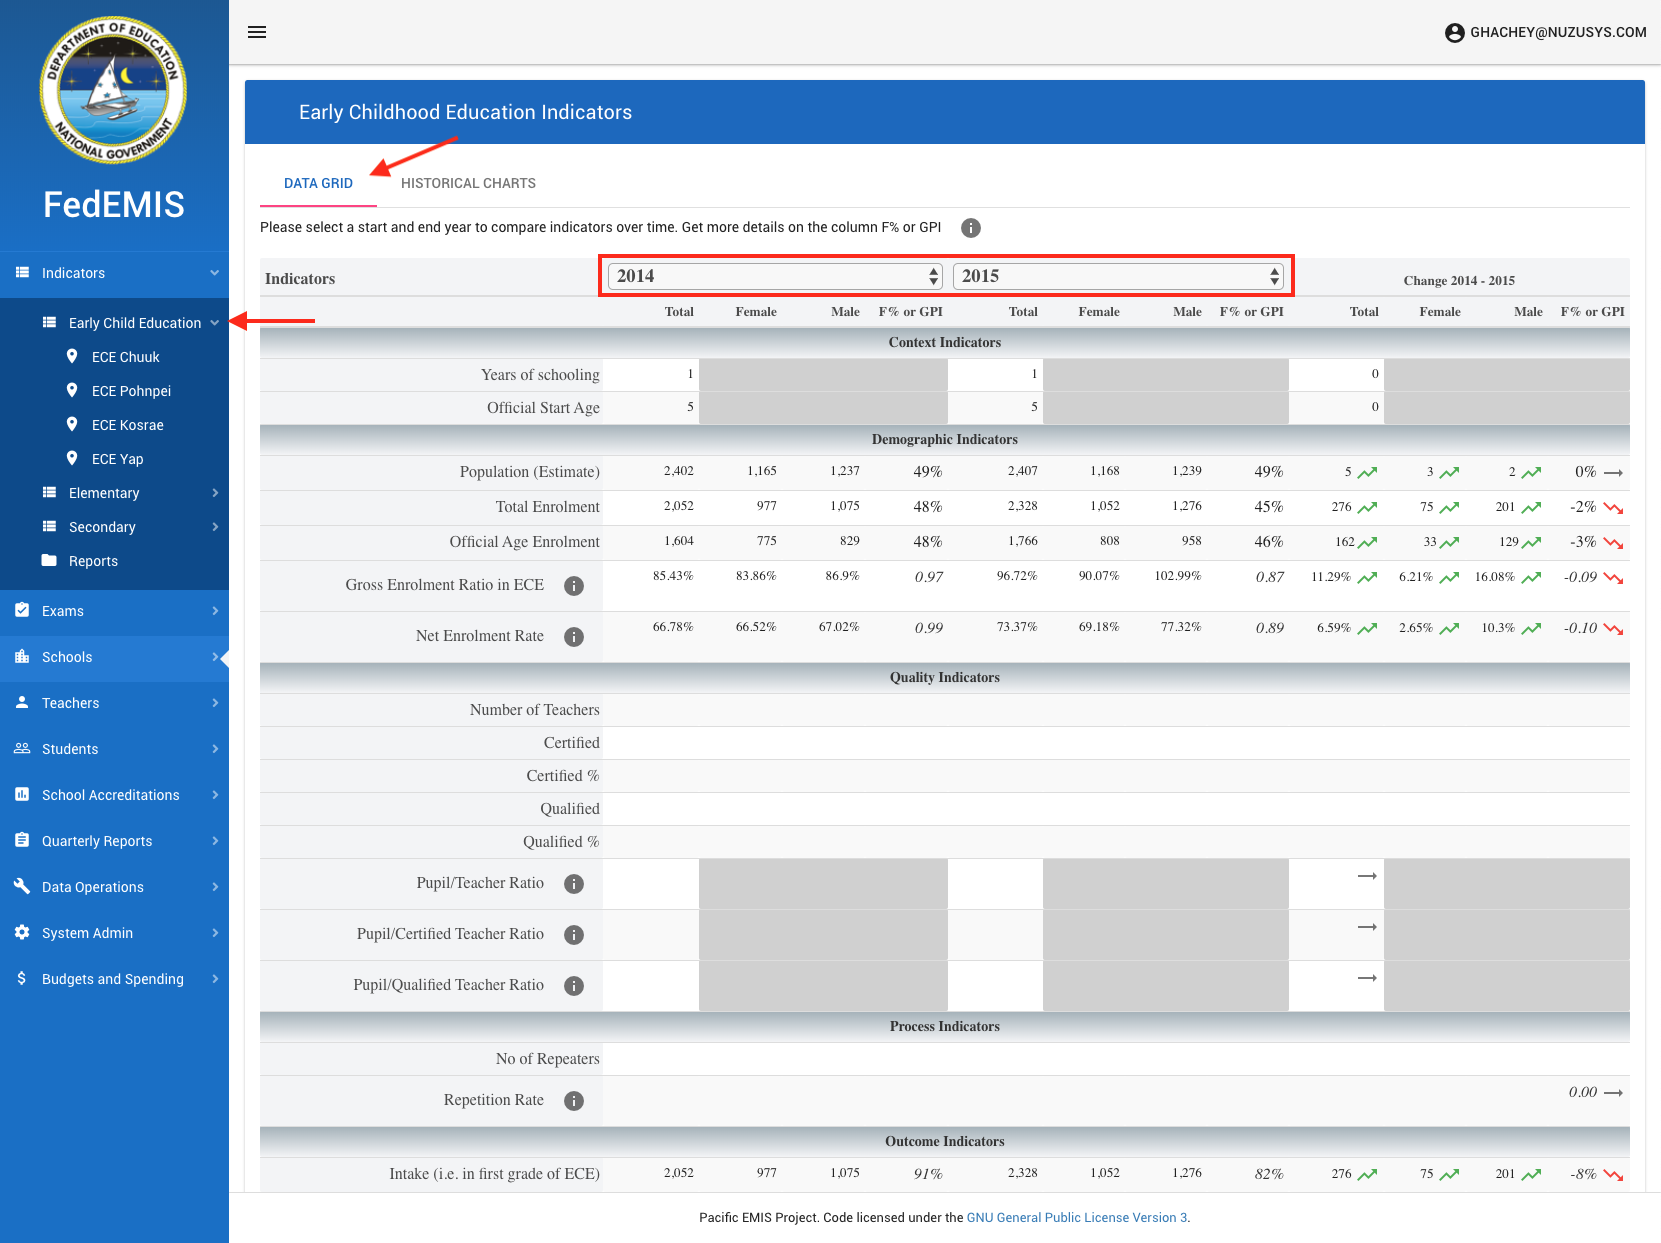
Task: Open GNU General Public License Version 3 link
Action: (1076, 1217)
